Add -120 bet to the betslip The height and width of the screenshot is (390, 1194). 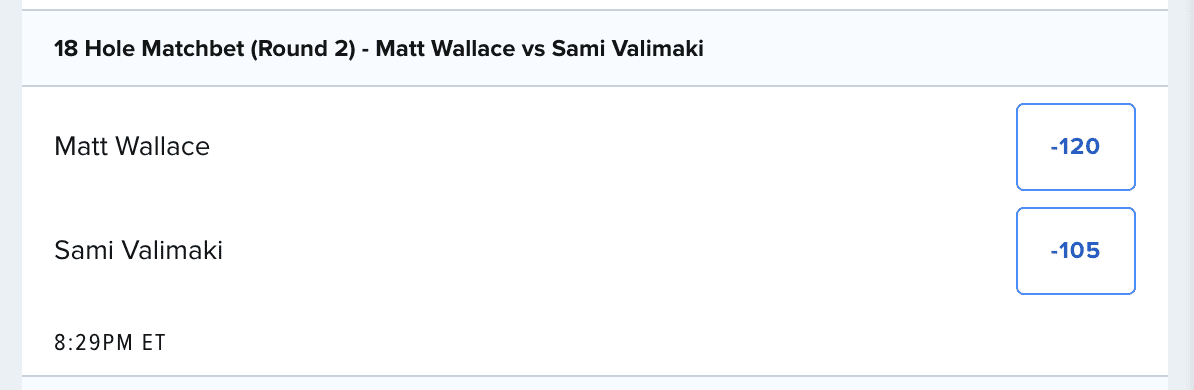point(1075,147)
